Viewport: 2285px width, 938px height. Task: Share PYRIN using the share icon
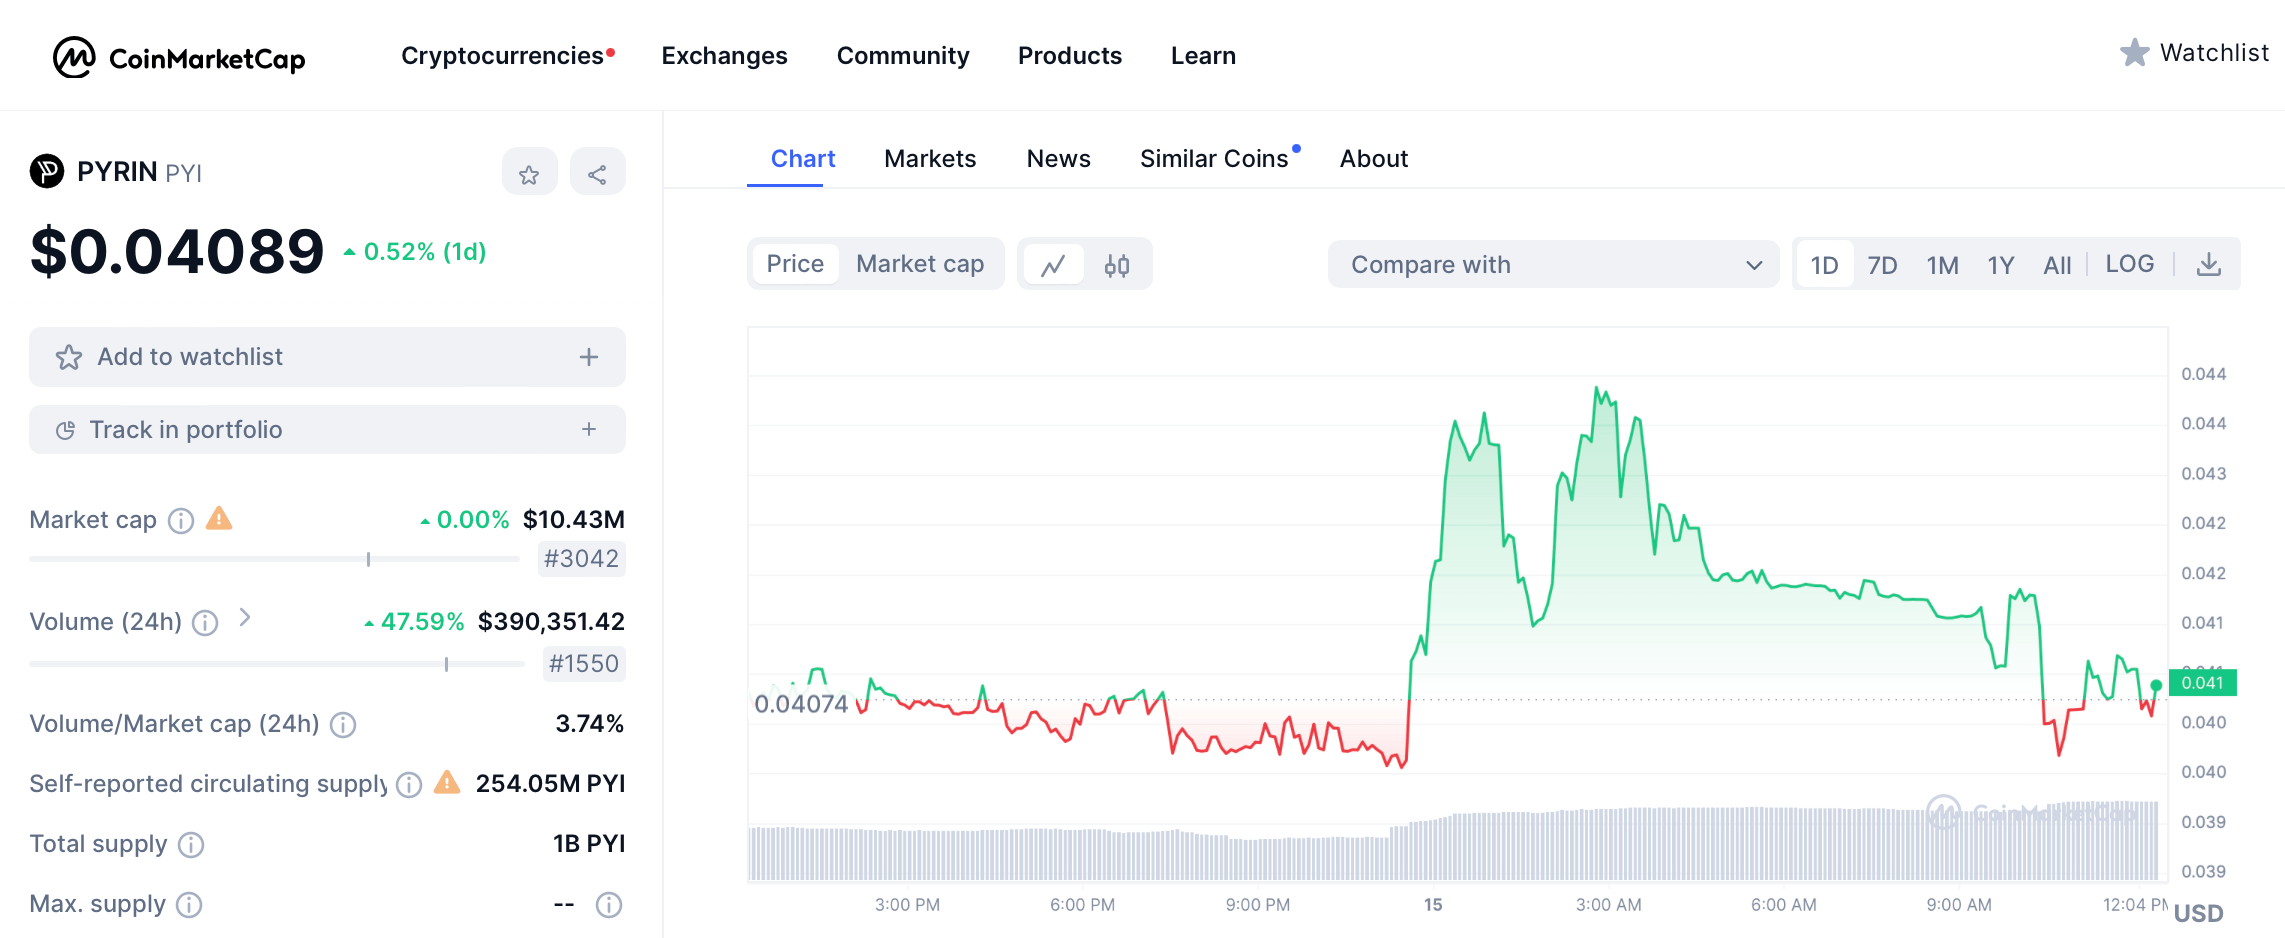point(597,174)
